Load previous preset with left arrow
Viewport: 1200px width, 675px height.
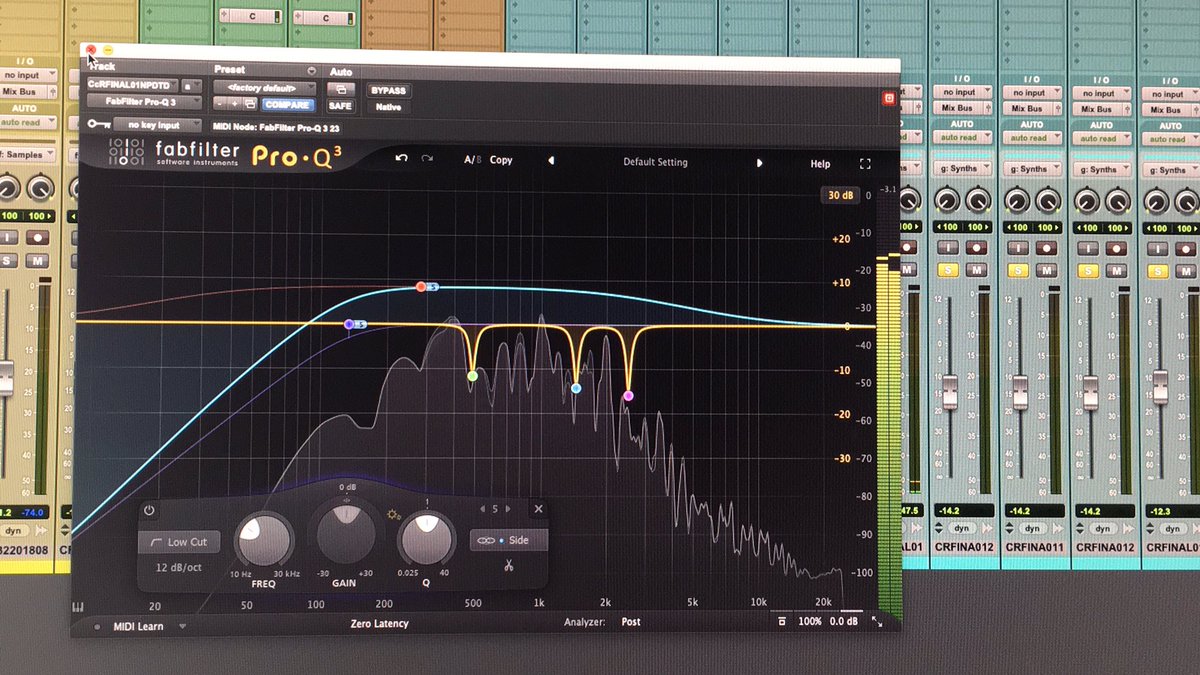click(x=550, y=161)
